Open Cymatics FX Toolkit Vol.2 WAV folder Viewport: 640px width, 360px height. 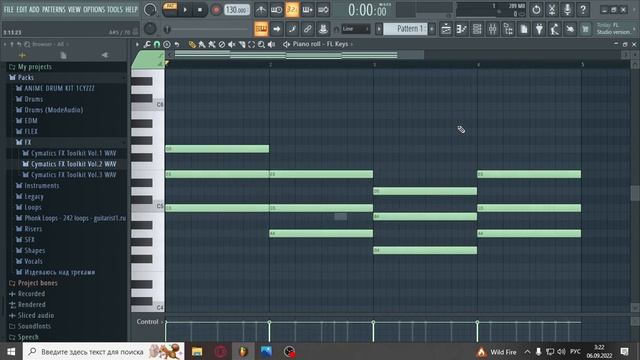pos(73,164)
